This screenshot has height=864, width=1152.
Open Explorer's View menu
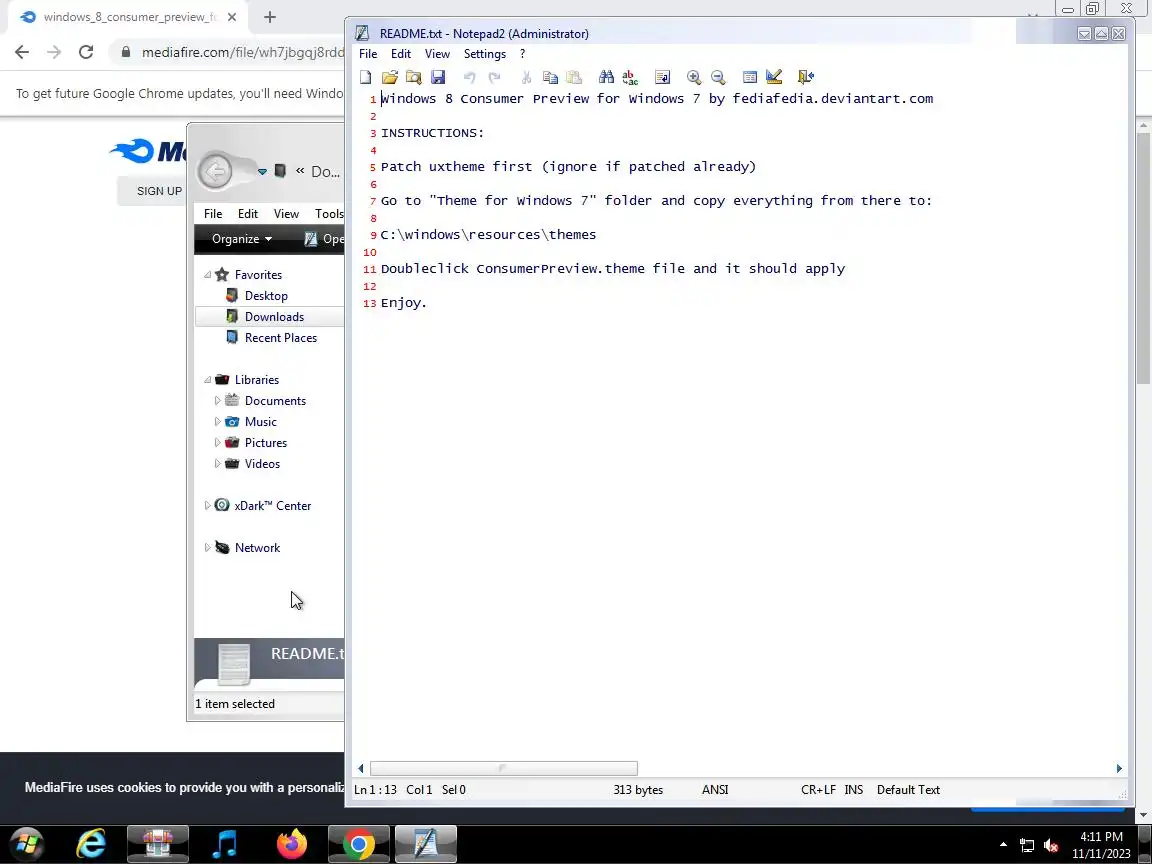coord(287,214)
